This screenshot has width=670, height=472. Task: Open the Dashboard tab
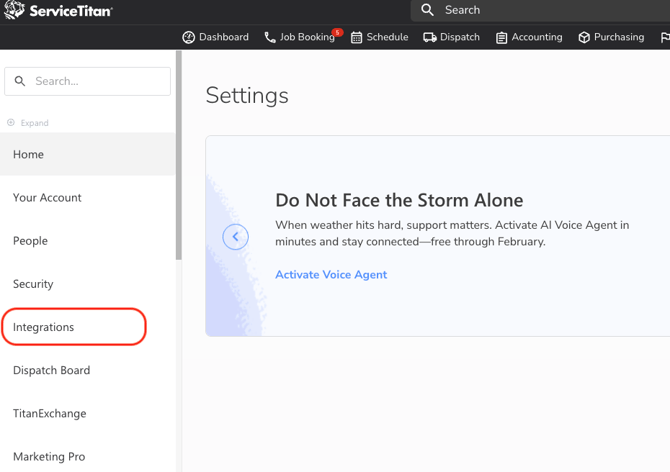coord(215,37)
